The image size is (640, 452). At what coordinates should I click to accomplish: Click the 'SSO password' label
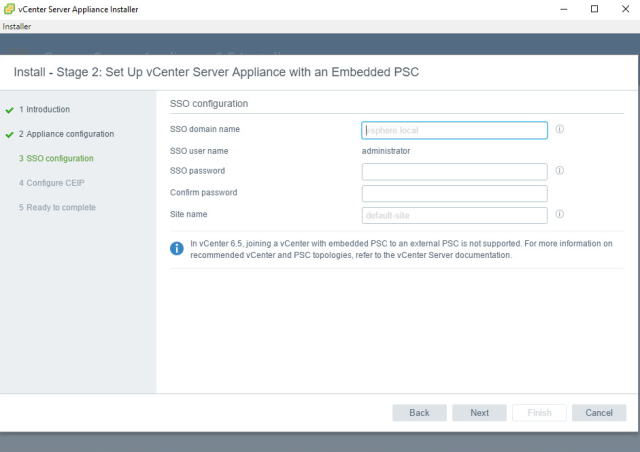198,171
